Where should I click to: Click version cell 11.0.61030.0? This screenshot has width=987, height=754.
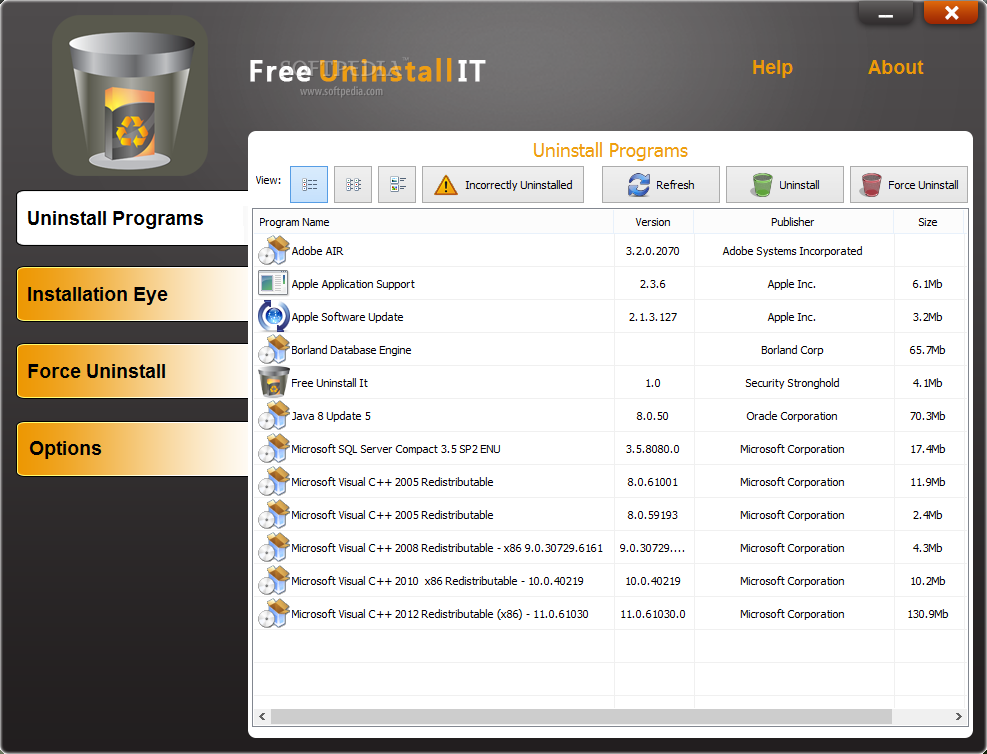pos(653,614)
